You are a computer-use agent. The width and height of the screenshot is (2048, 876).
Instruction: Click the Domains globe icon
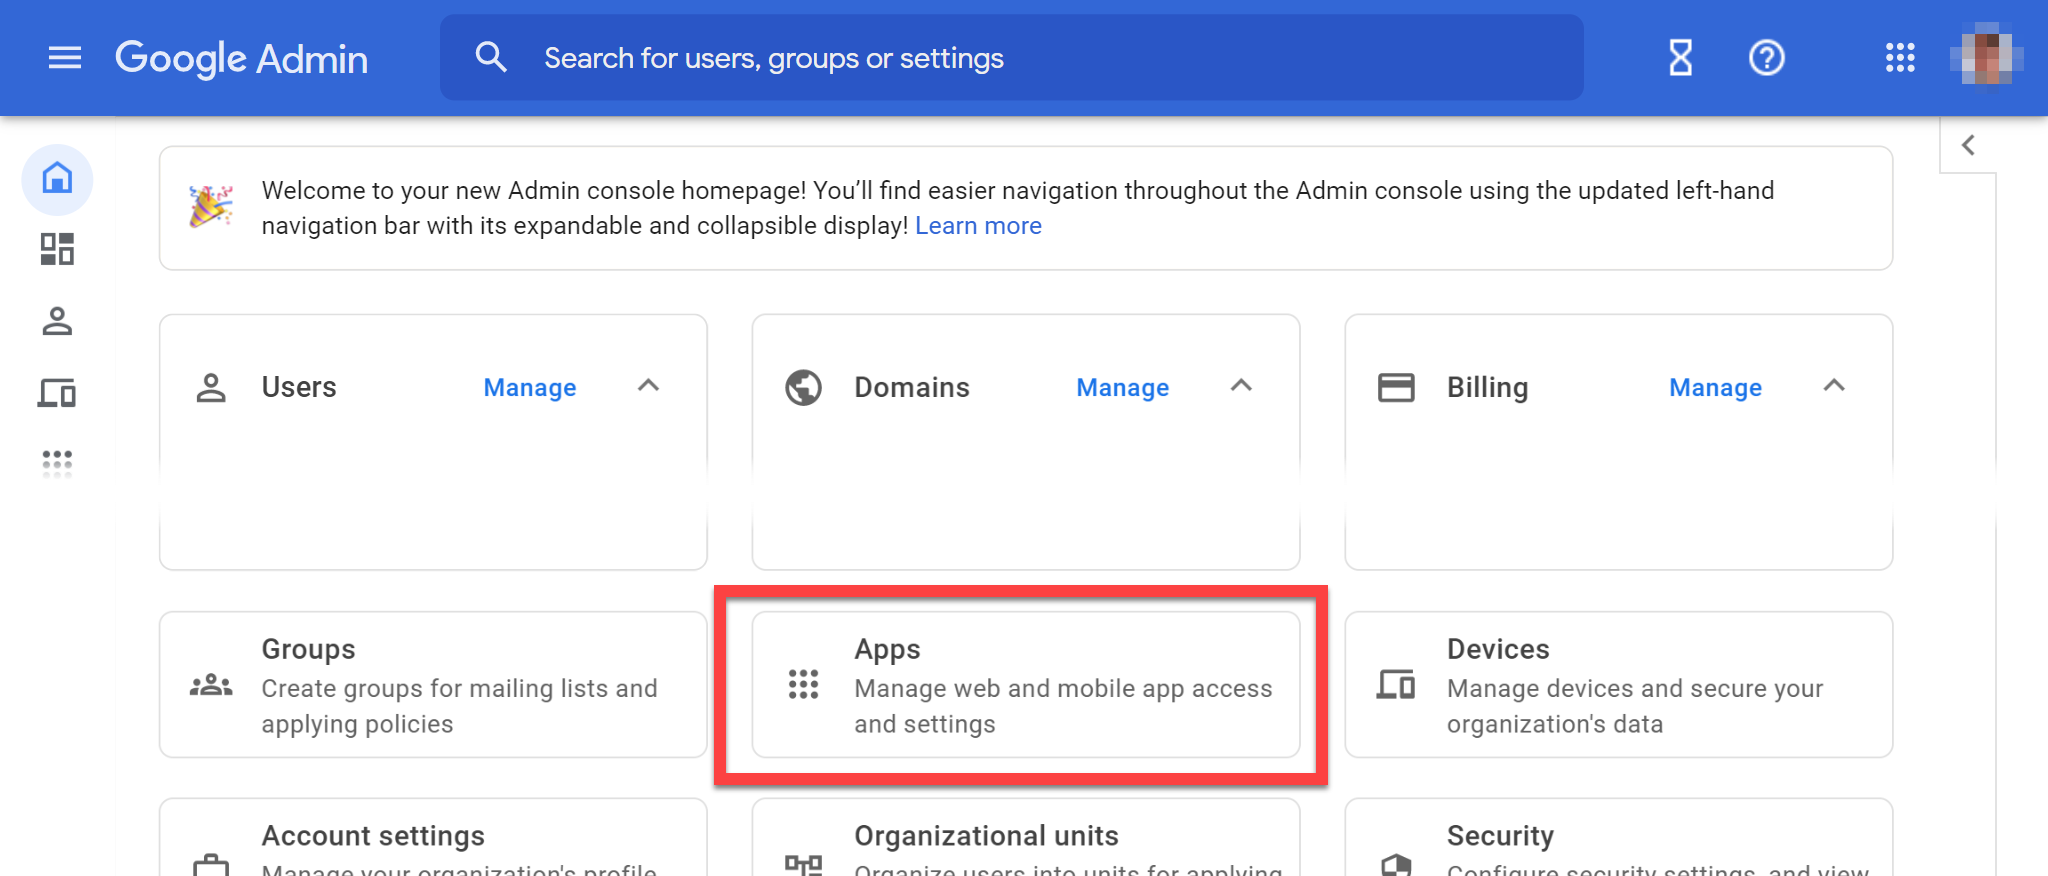pyautogui.click(x=803, y=387)
